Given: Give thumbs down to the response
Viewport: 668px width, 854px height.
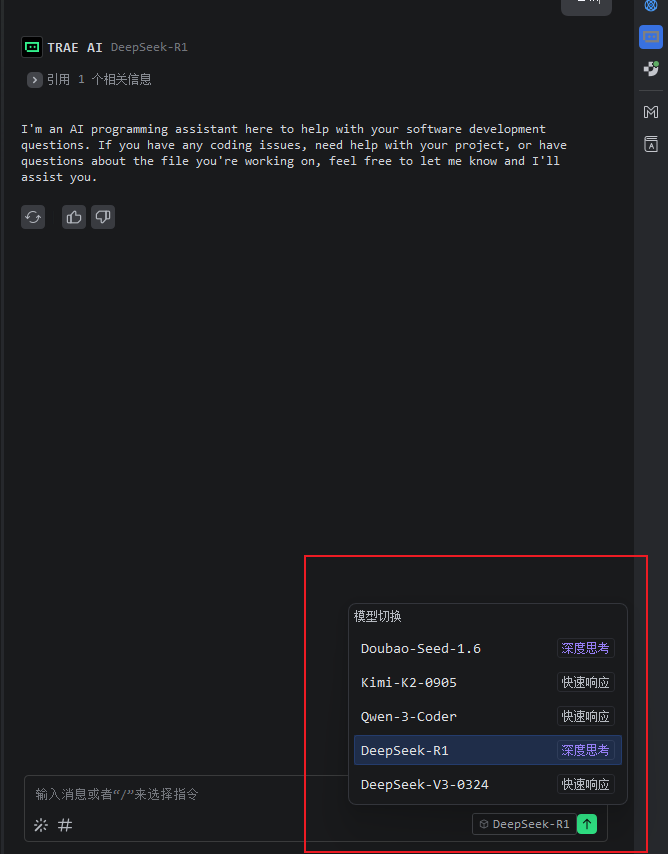Looking at the screenshot, I should click(x=103, y=217).
